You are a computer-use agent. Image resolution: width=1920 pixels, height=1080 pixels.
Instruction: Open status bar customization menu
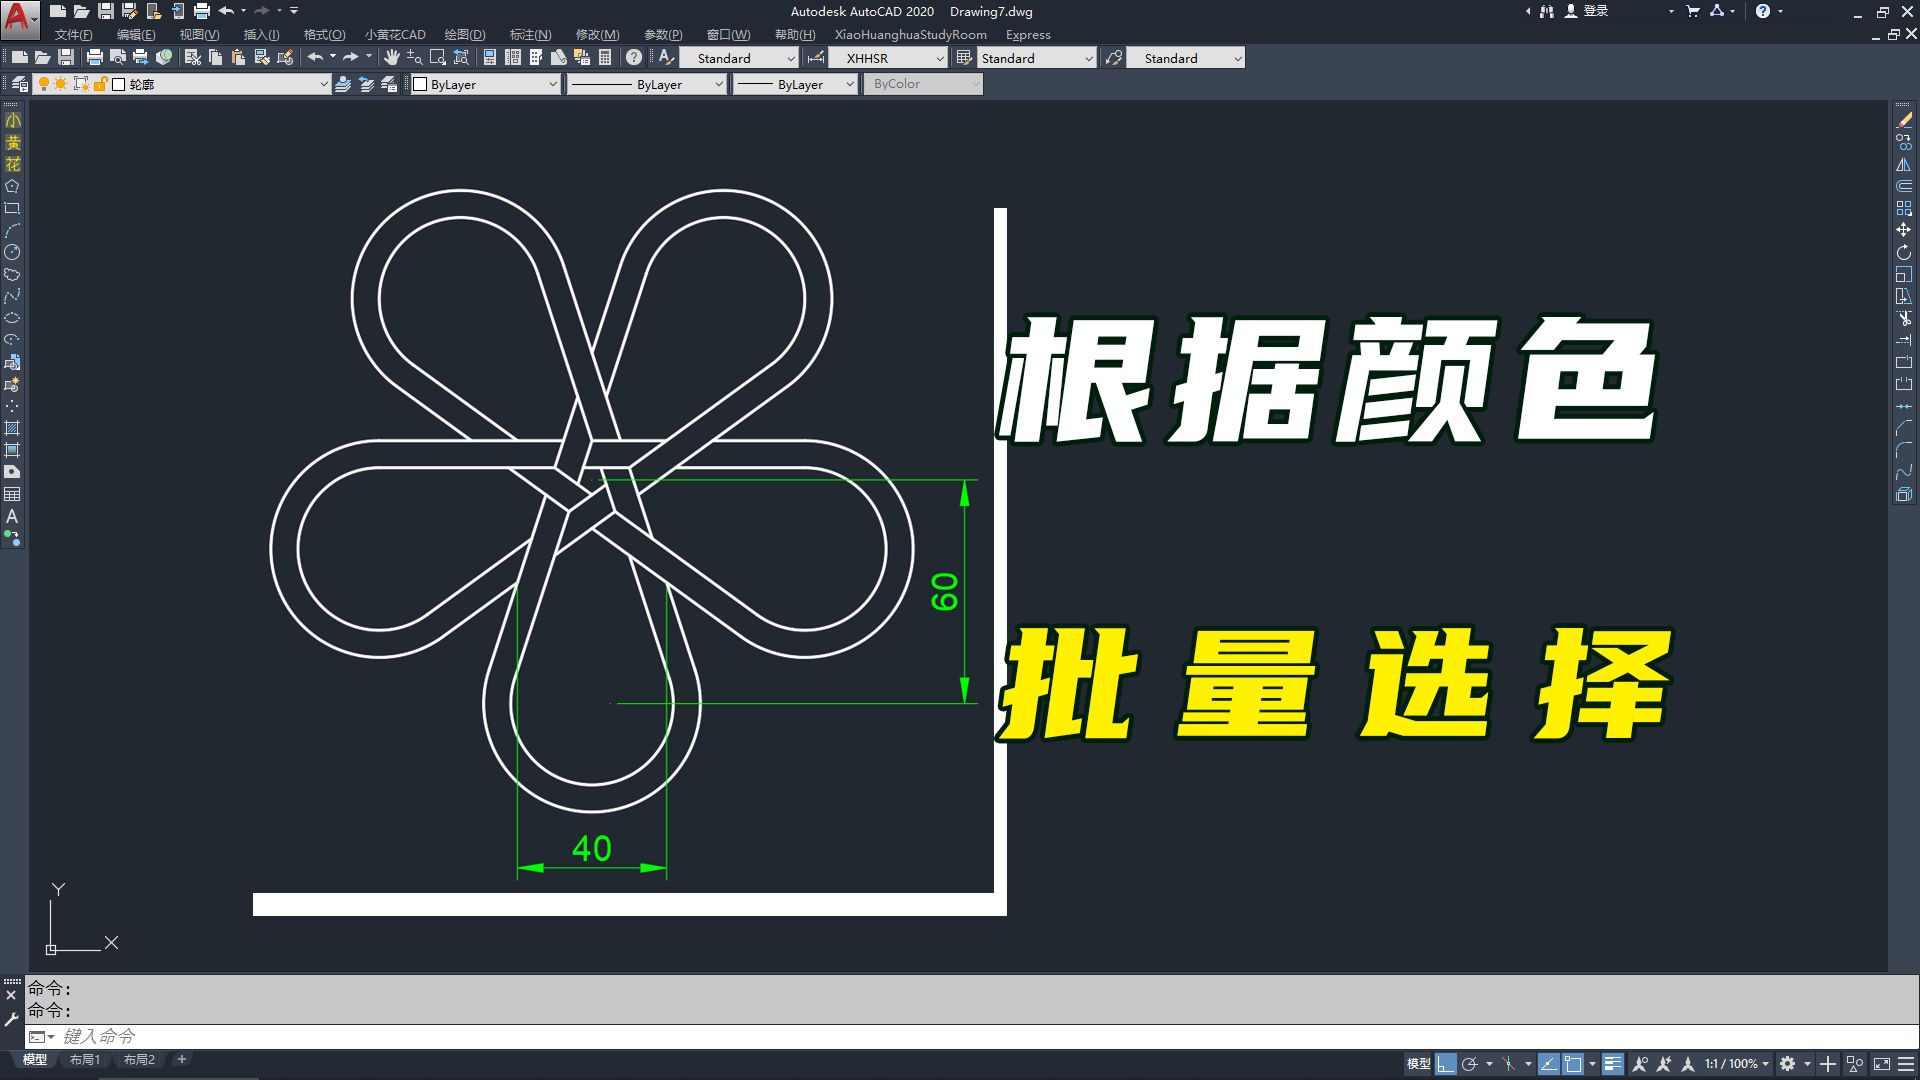[1906, 1064]
